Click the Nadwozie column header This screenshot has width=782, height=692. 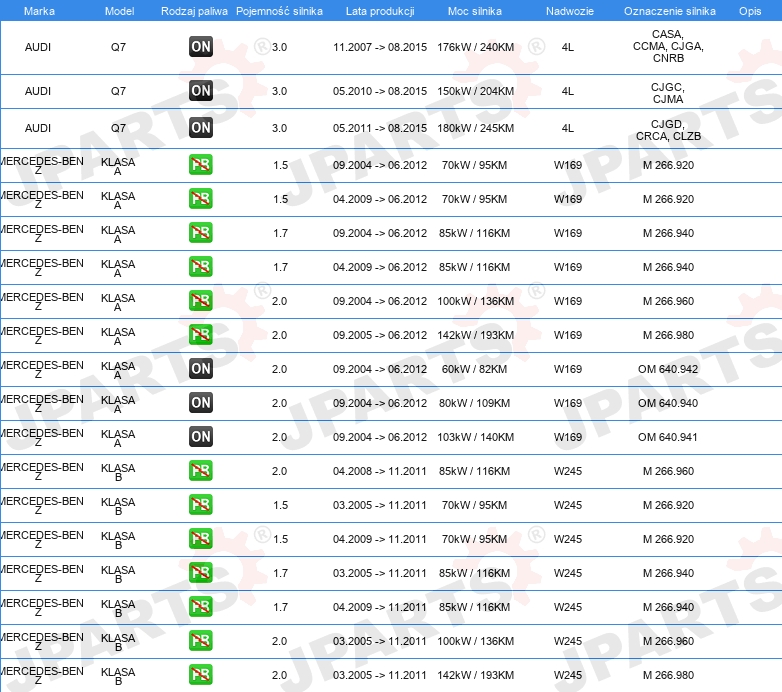point(570,11)
